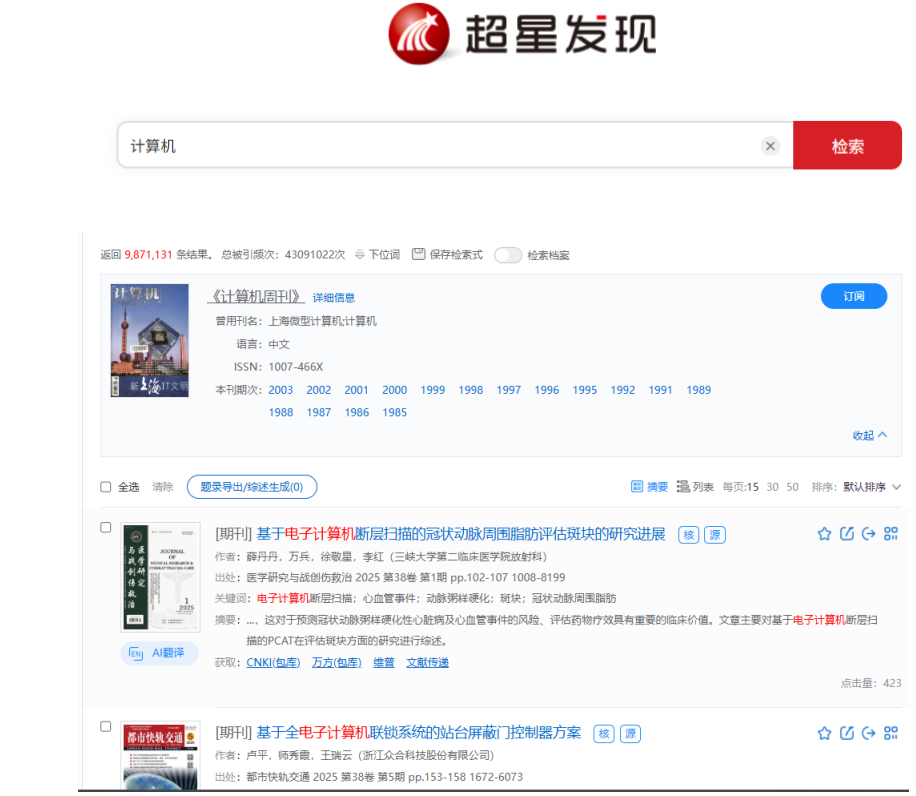
Task: Open 维普 access link
Action: point(384,662)
